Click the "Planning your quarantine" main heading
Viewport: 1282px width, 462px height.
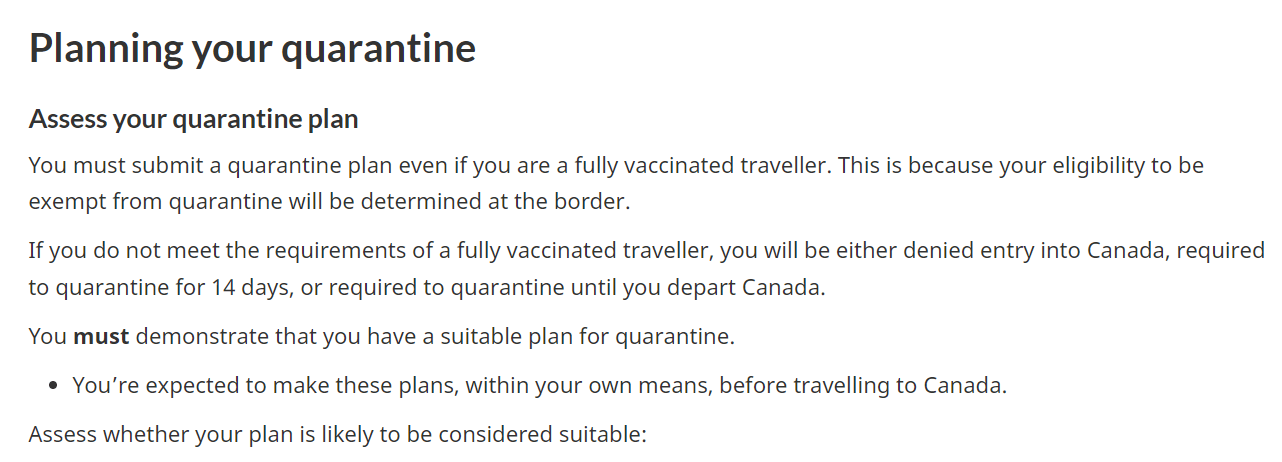[252, 48]
